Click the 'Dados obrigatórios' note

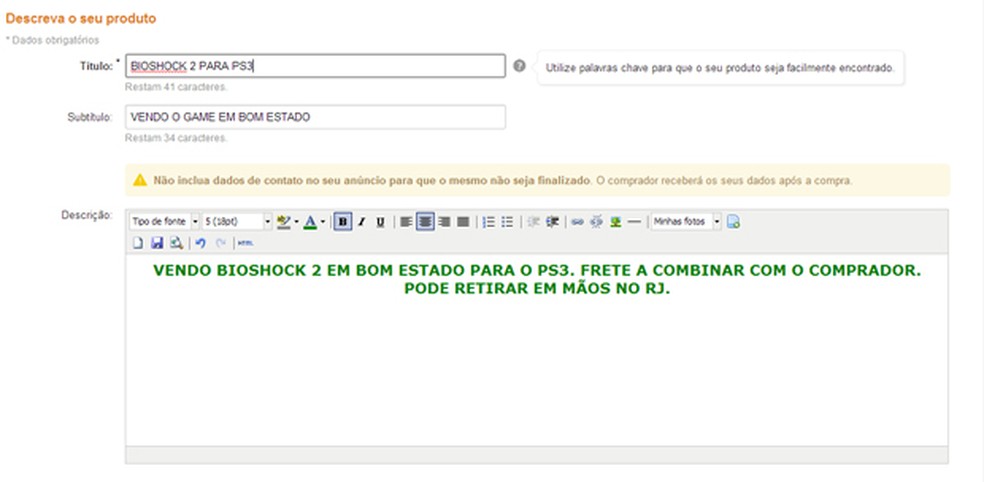click(52, 40)
